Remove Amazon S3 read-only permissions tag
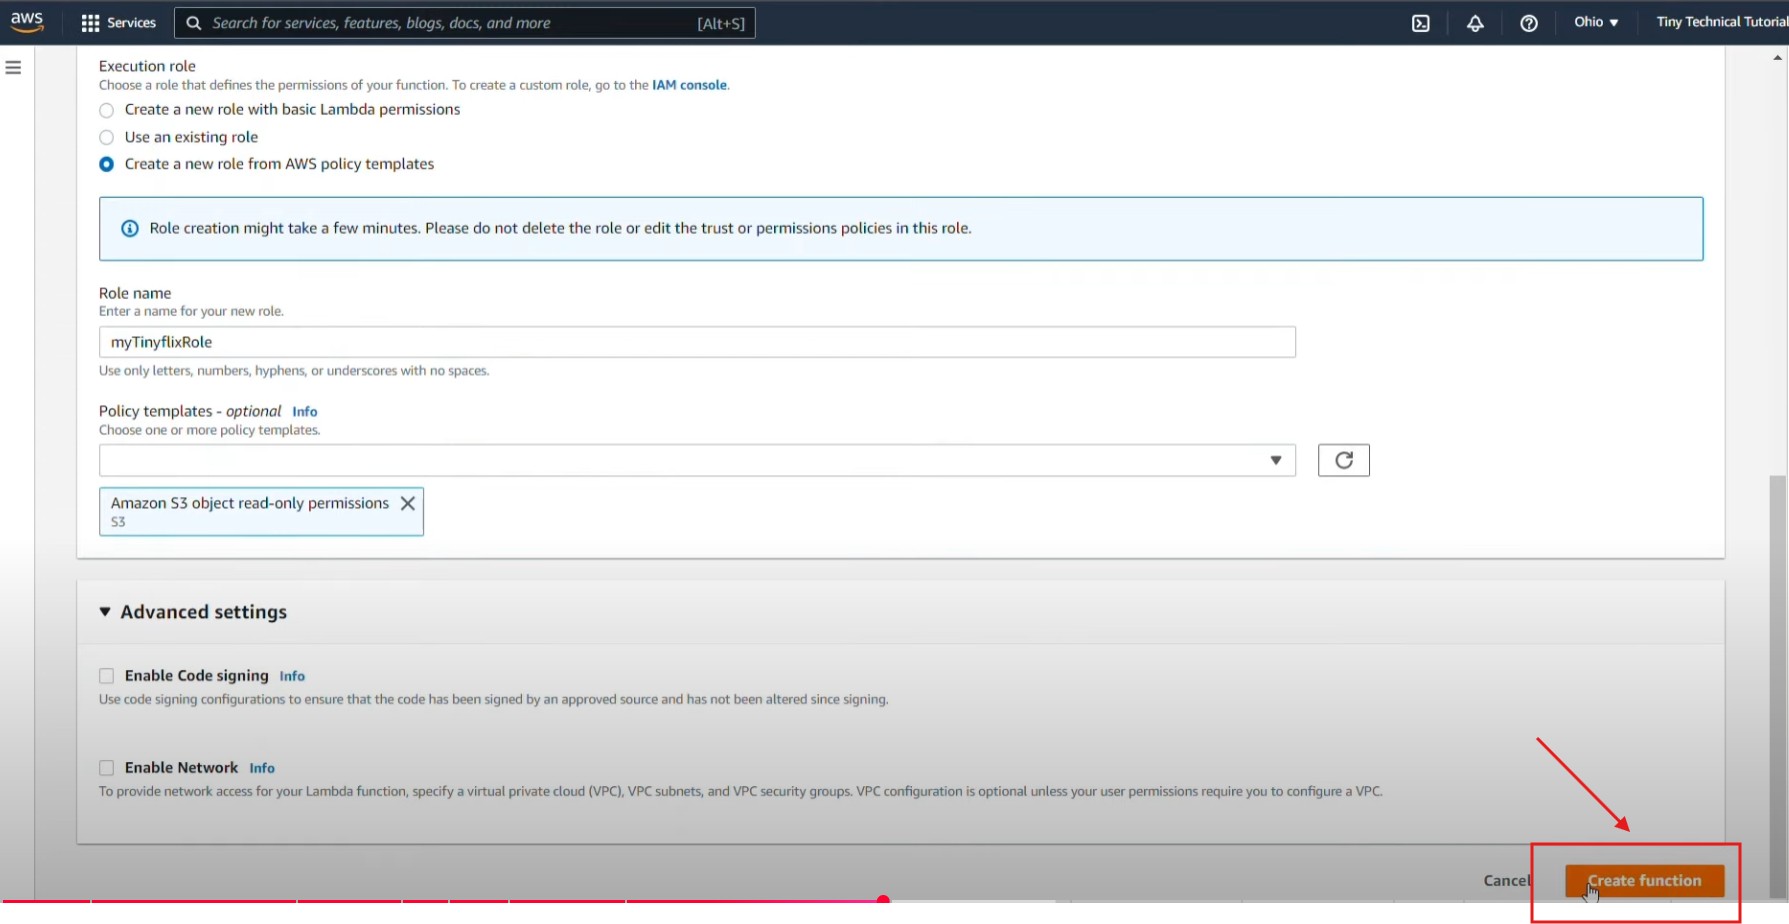1789x924 pixels. click(x=408, y=504)
